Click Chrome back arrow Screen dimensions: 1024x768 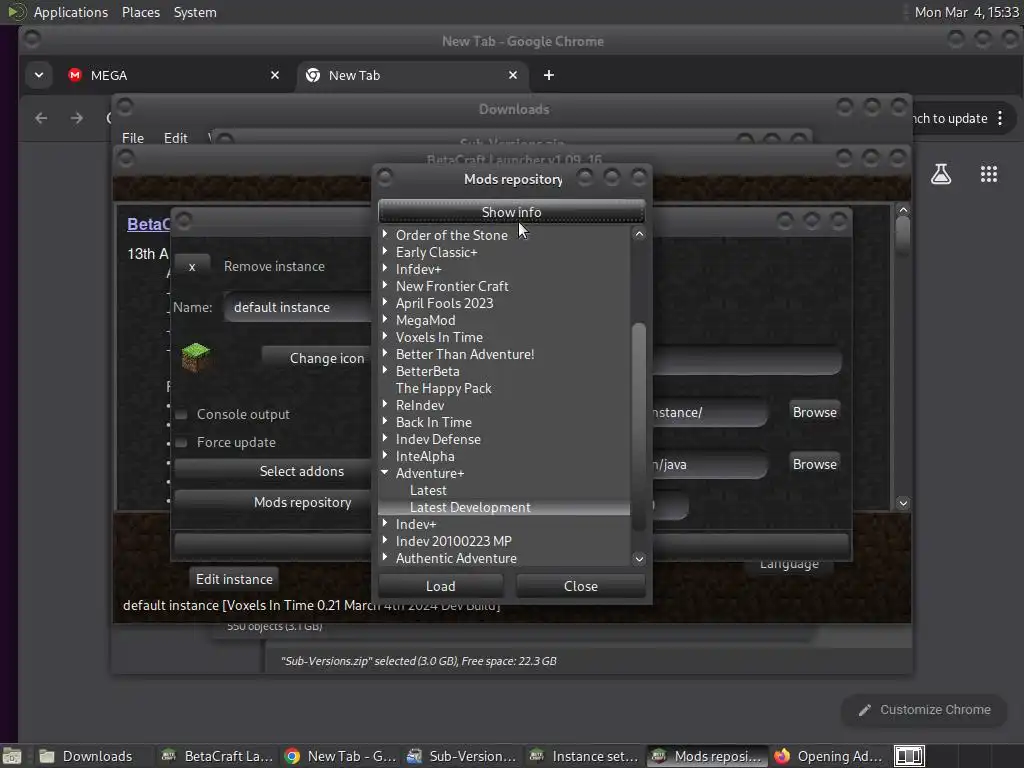(x=41, y=118)
